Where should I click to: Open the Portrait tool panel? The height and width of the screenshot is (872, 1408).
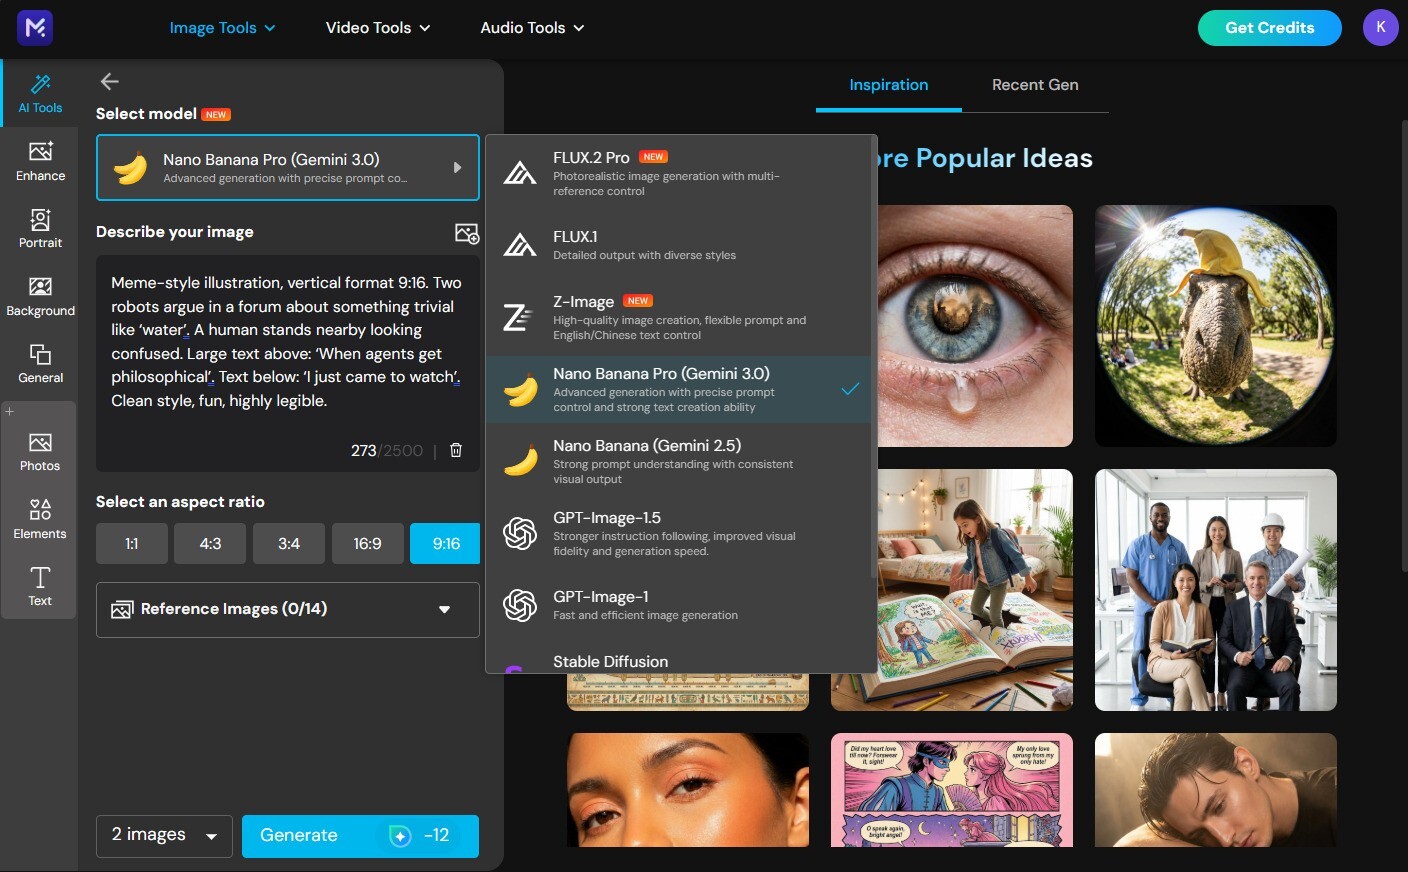point(40,227)
